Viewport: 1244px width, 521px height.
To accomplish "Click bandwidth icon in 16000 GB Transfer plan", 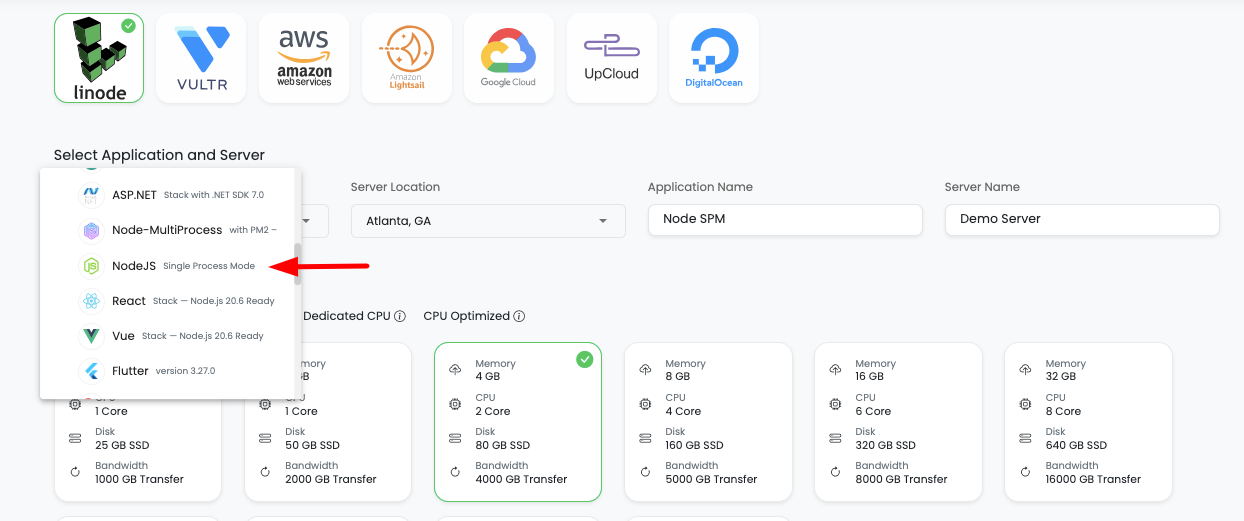I will point(1025,472).
